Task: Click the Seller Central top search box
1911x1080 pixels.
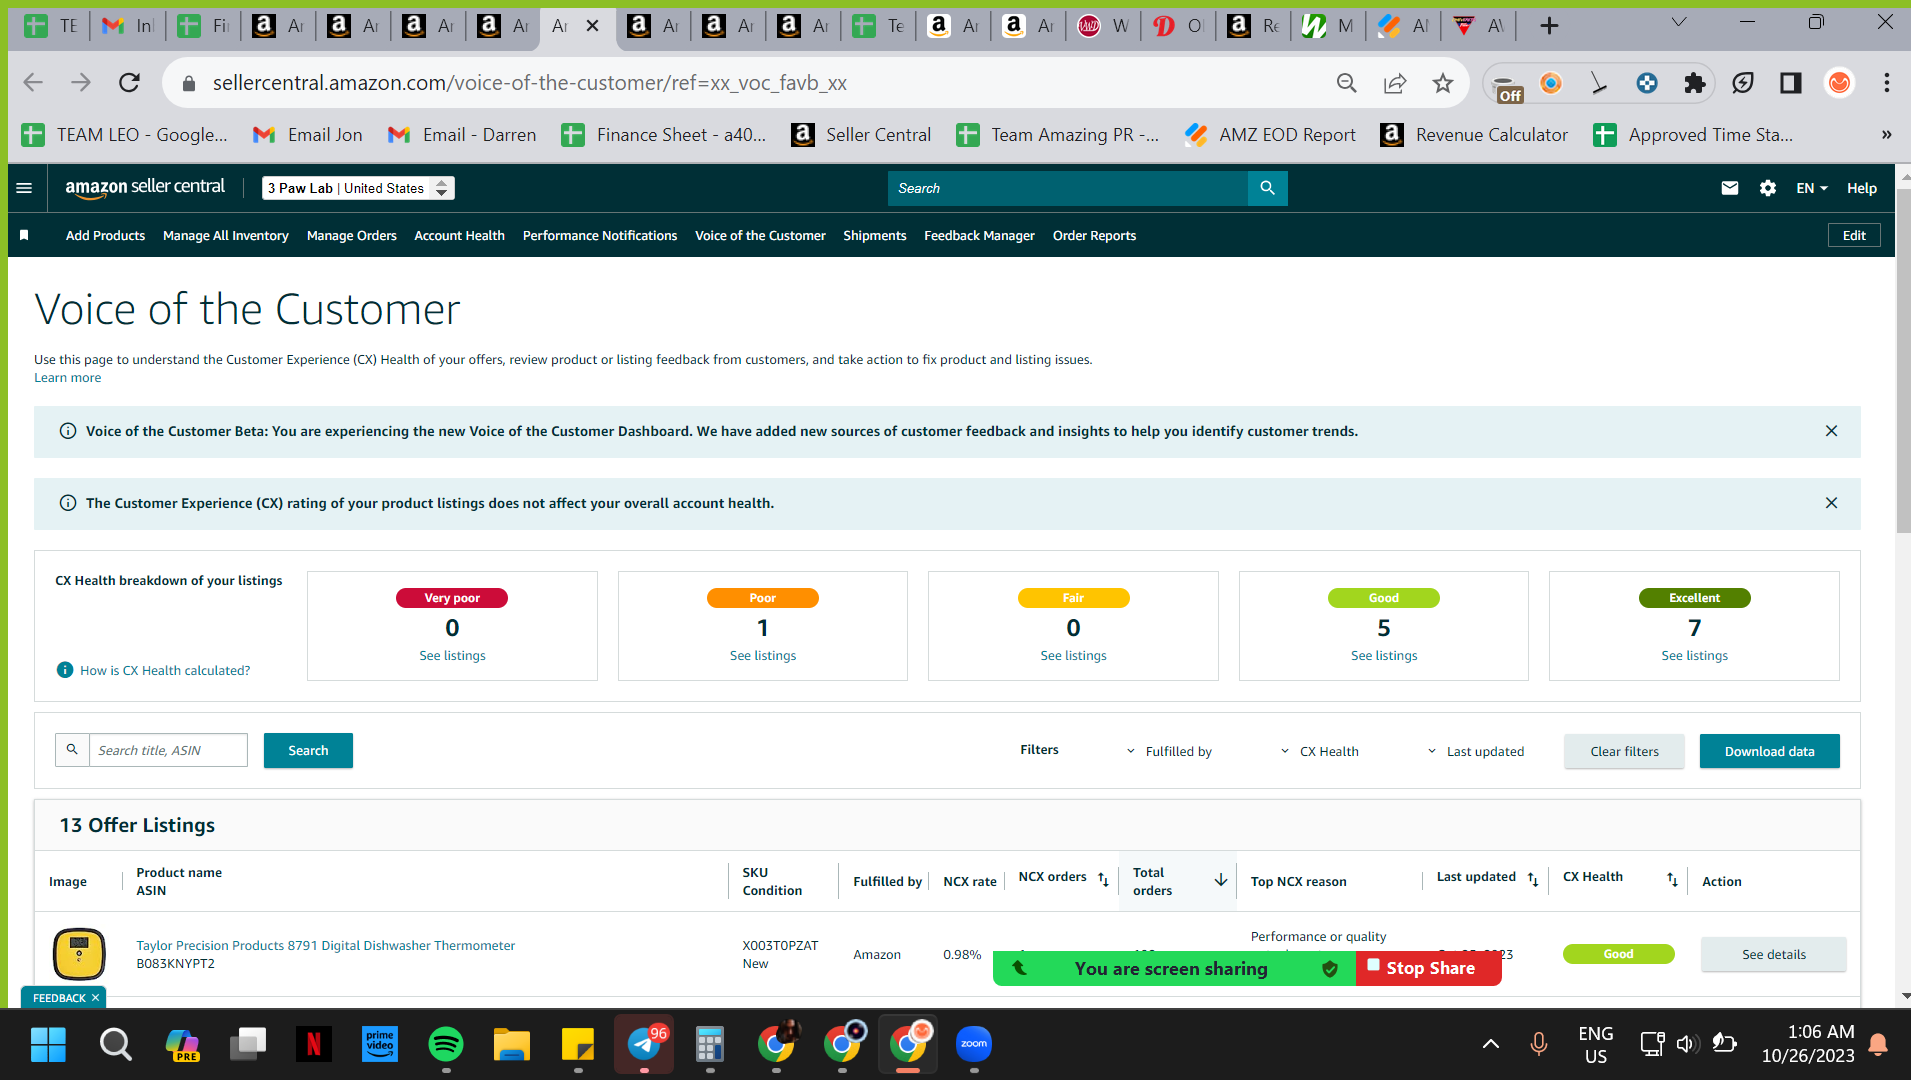Action: pos(1068,188)
